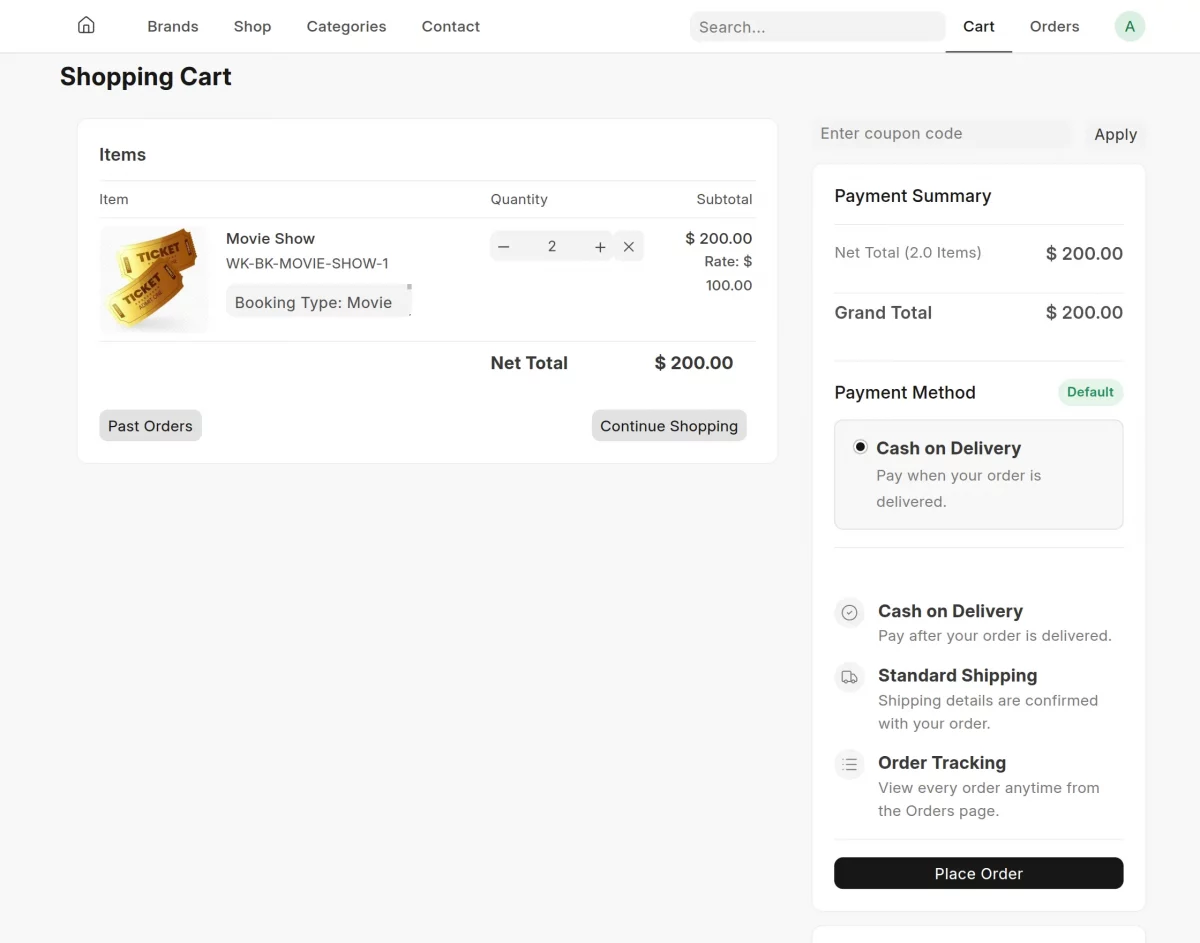Click the Payment Summary heading
Image resolution: width=1200 pixels, height=943 pixels.
(x=913, y=196)
